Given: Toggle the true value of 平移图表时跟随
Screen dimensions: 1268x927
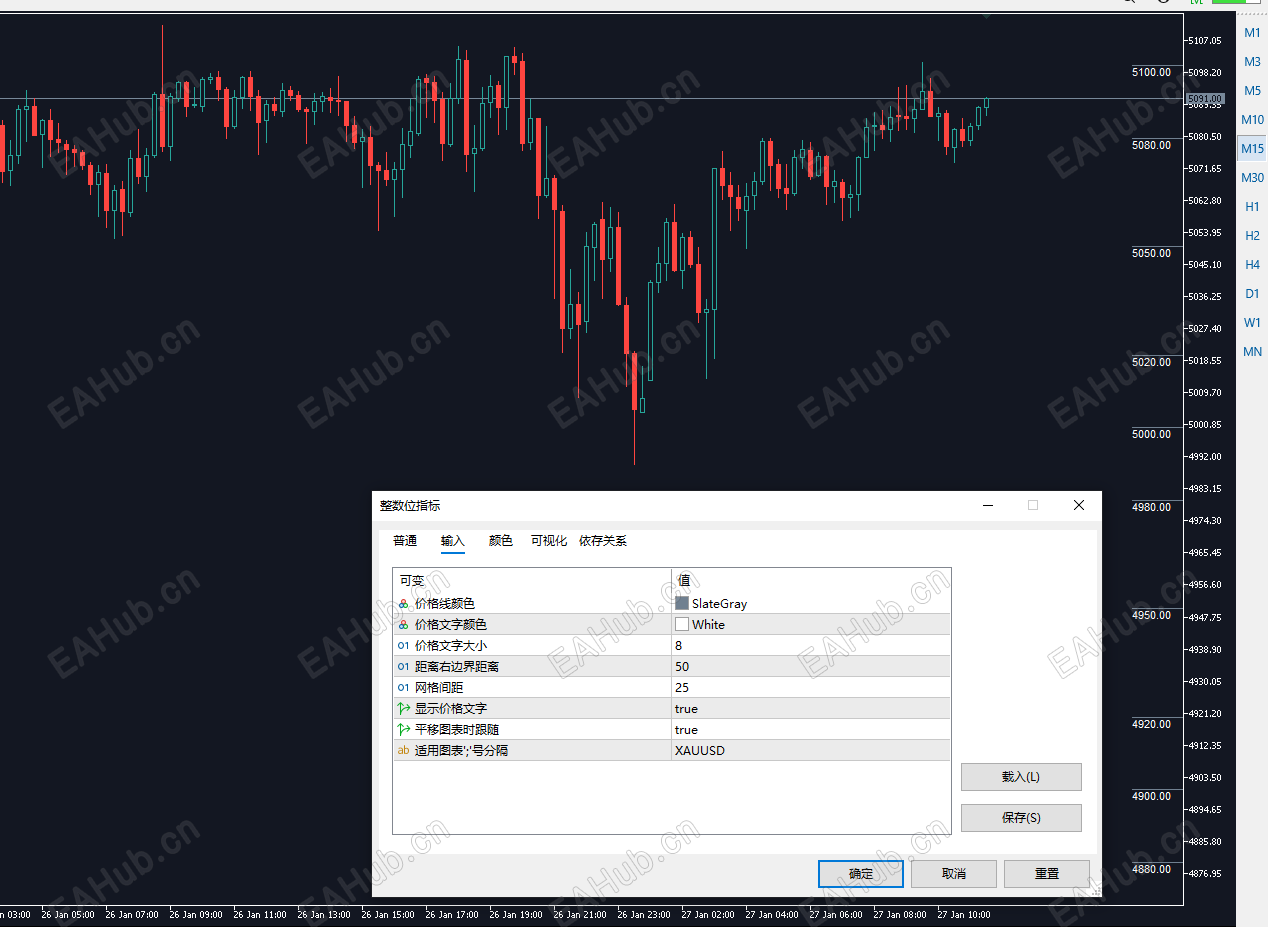Looking at the screenshot, I should click(686, 730).
